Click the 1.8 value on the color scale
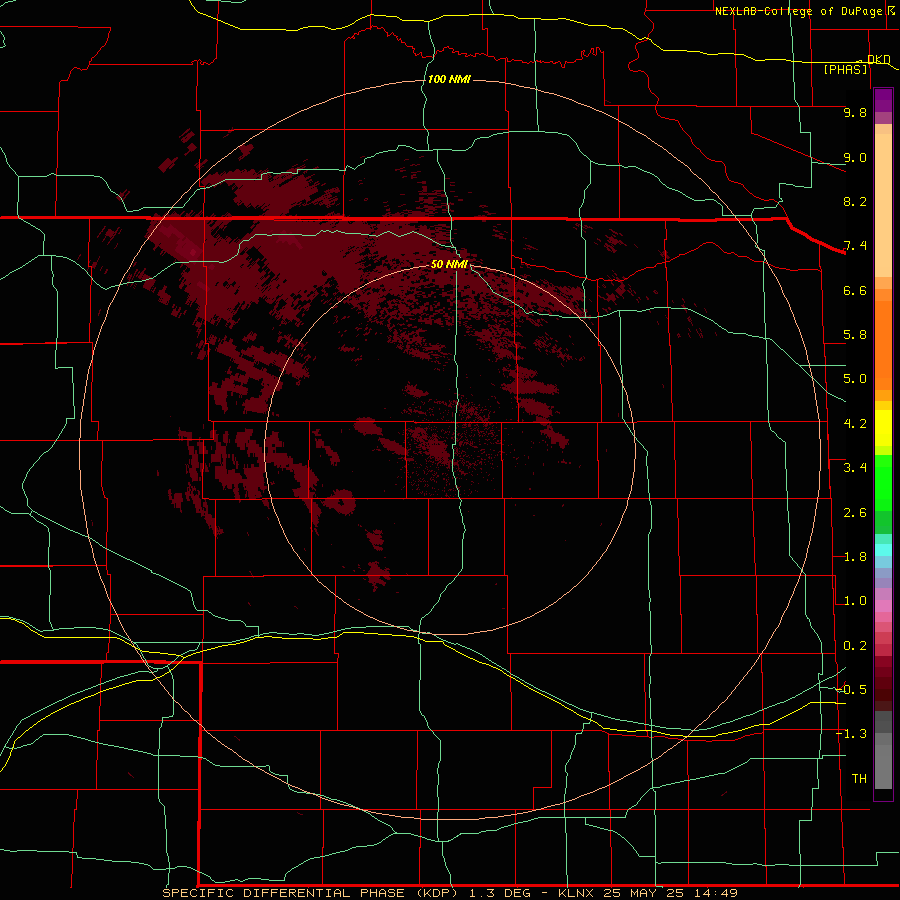900x900 pixels. tap(855, 557)
